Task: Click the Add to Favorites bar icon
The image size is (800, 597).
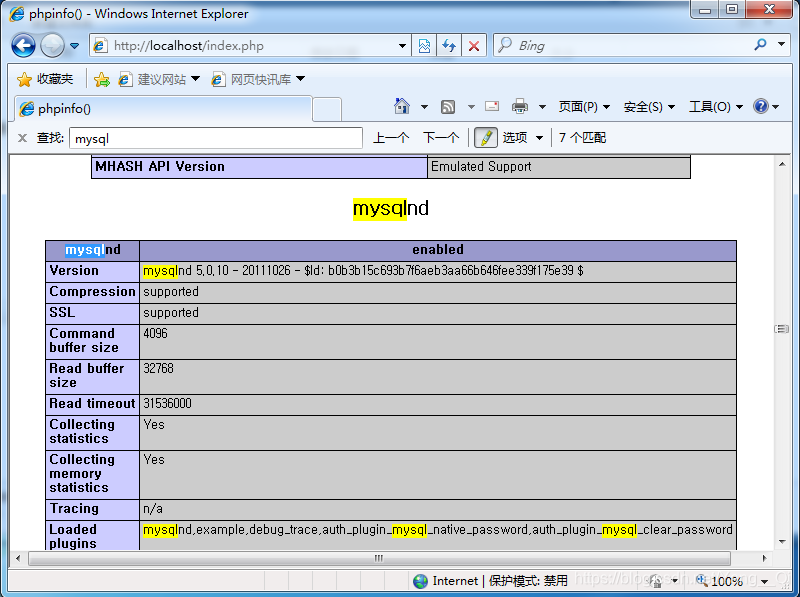Action: 102,79
